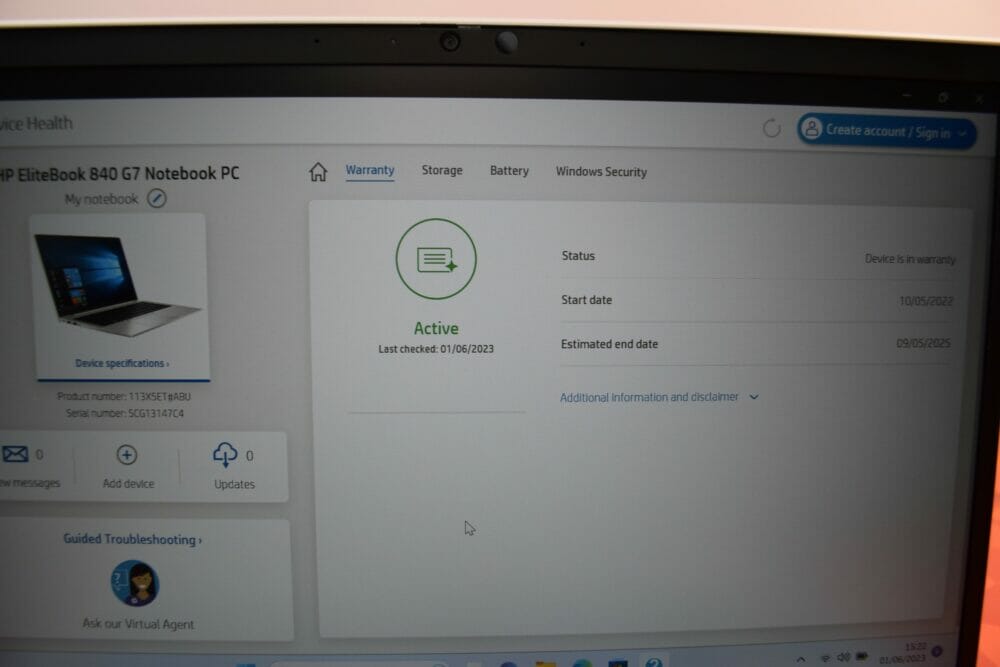This screenshot has height=667, width=1000.
Task: Click the refresh circular arrow icon
Action: (x=772, y=128)
